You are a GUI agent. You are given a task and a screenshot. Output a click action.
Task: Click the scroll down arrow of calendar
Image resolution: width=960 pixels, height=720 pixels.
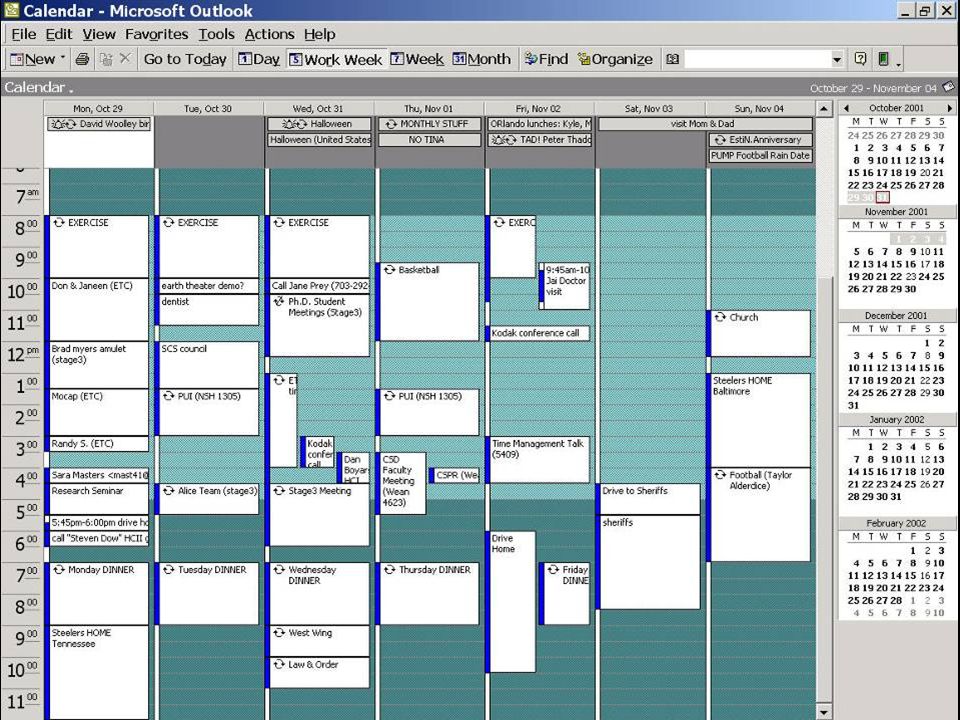824,712
